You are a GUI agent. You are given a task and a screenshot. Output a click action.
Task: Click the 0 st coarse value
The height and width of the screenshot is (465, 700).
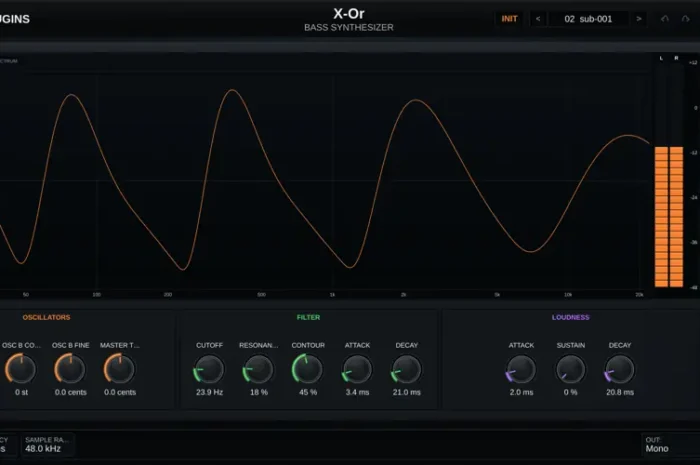[21, 392]
